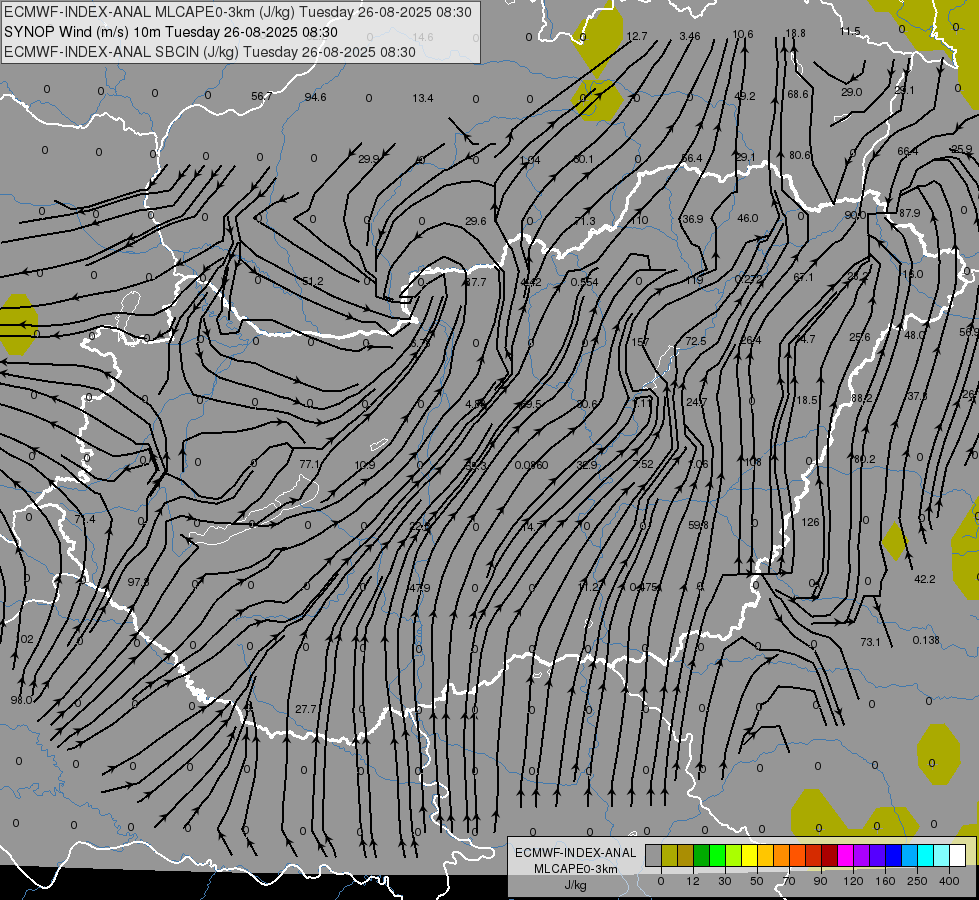Select the MLCAPE0-3km title line in the header

(238, 12)
